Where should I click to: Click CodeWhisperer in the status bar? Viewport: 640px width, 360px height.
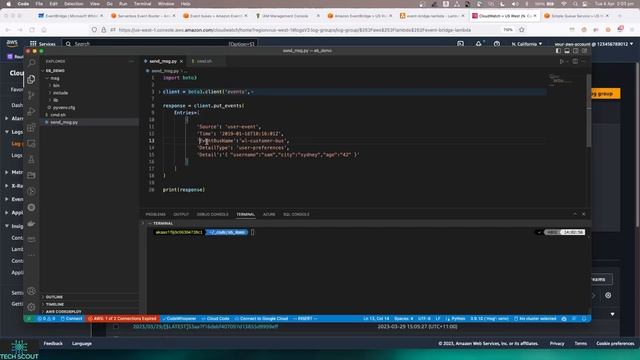[179, 319]
